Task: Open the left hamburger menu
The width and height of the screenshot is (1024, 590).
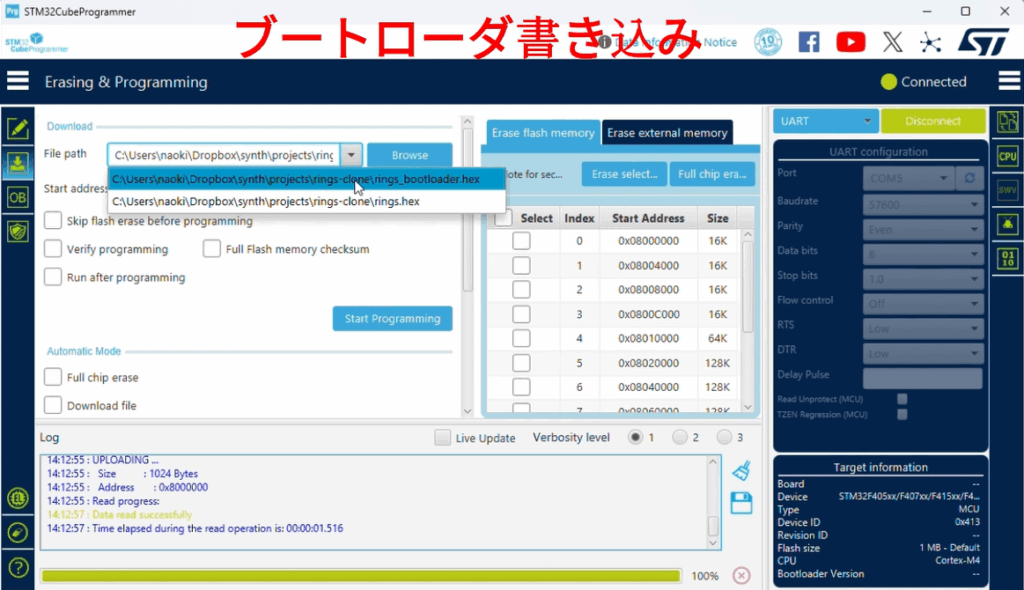Action: (18, 81)
